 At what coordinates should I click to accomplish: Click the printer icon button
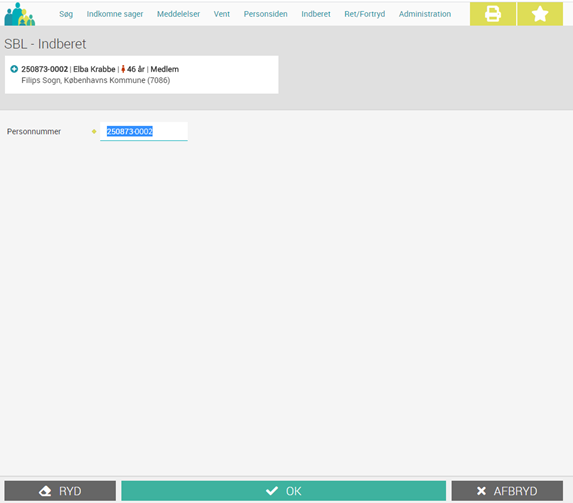tap(493, 14)
